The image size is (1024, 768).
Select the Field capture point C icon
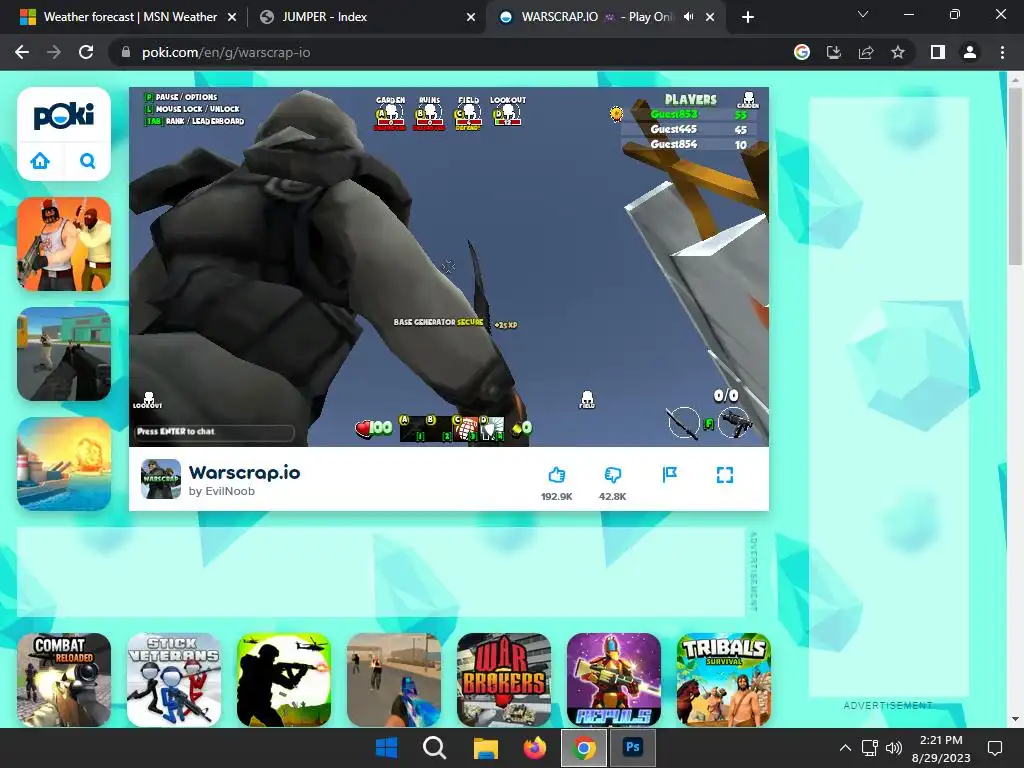coord(468,114)
